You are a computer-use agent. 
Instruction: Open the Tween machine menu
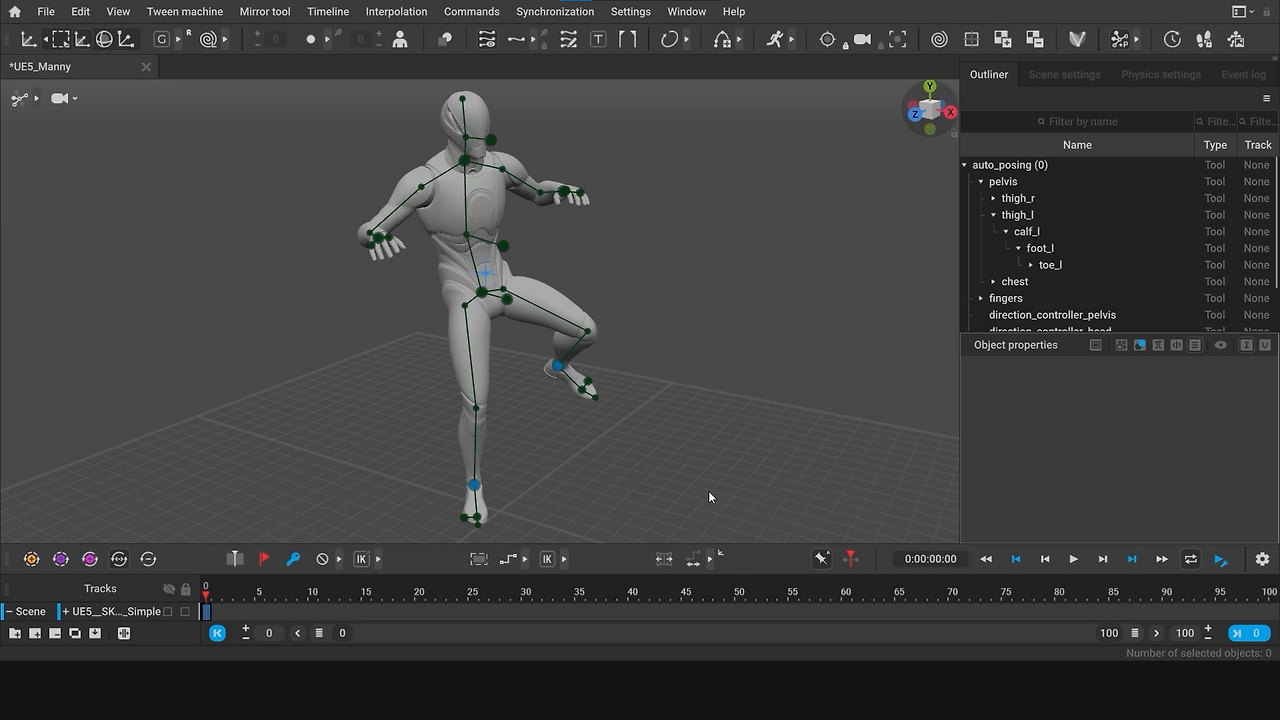(184, 11)
